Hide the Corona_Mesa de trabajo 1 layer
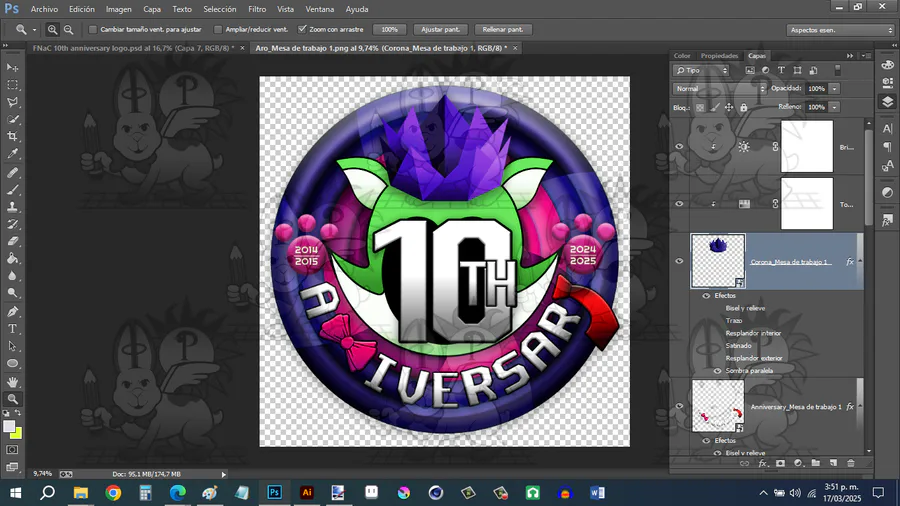Image resolution: width=900 pixels, height=506 pixels. [x=679, y=261]
